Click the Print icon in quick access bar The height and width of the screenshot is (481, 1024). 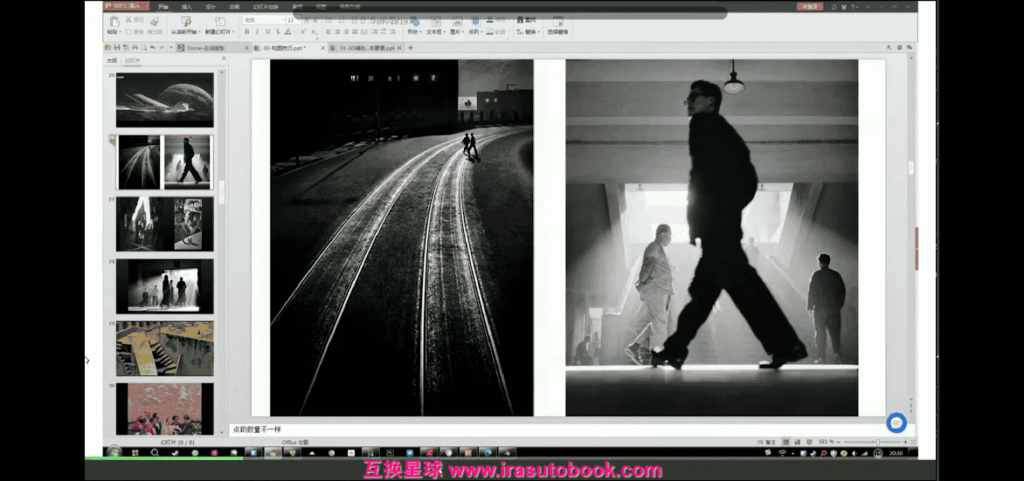(x=135, y=48)
